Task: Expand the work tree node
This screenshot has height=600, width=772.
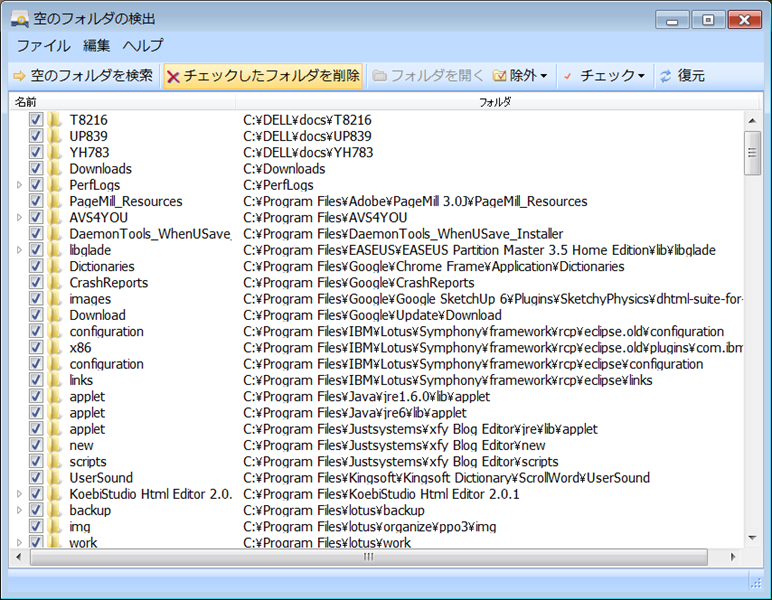Action: [19, 542]
